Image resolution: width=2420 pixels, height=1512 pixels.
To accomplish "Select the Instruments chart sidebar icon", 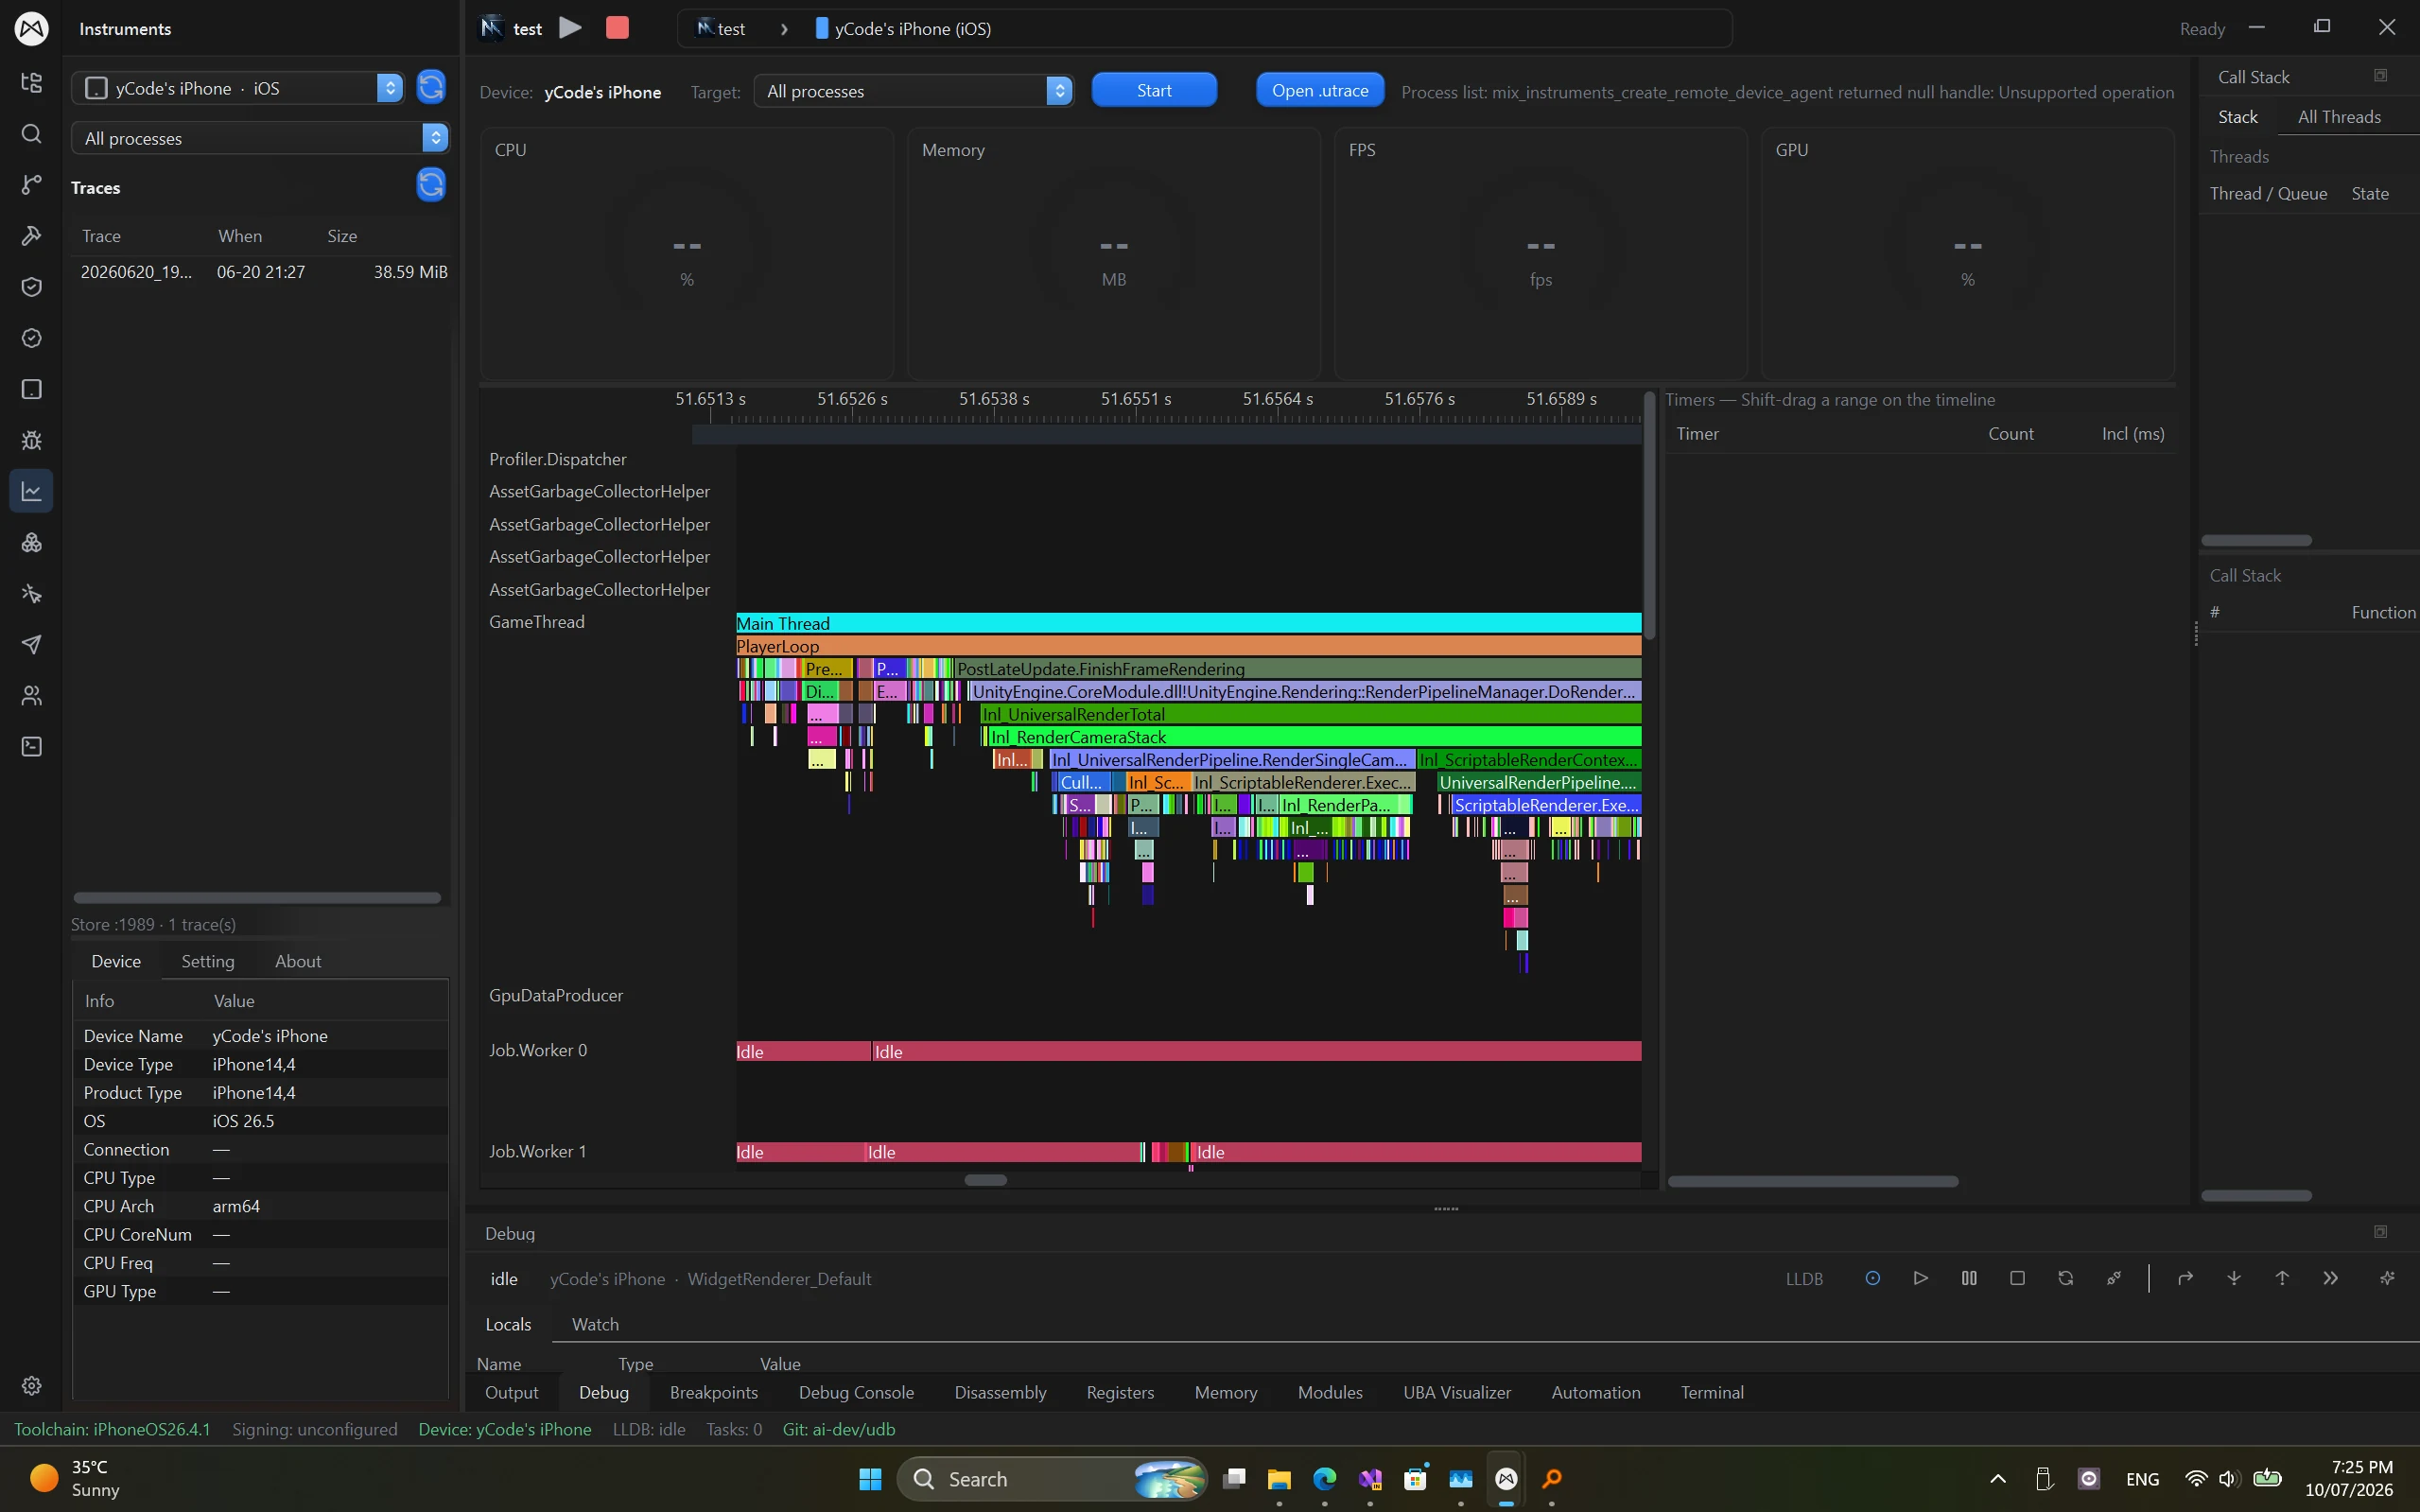I will click(x=31, y=491).
